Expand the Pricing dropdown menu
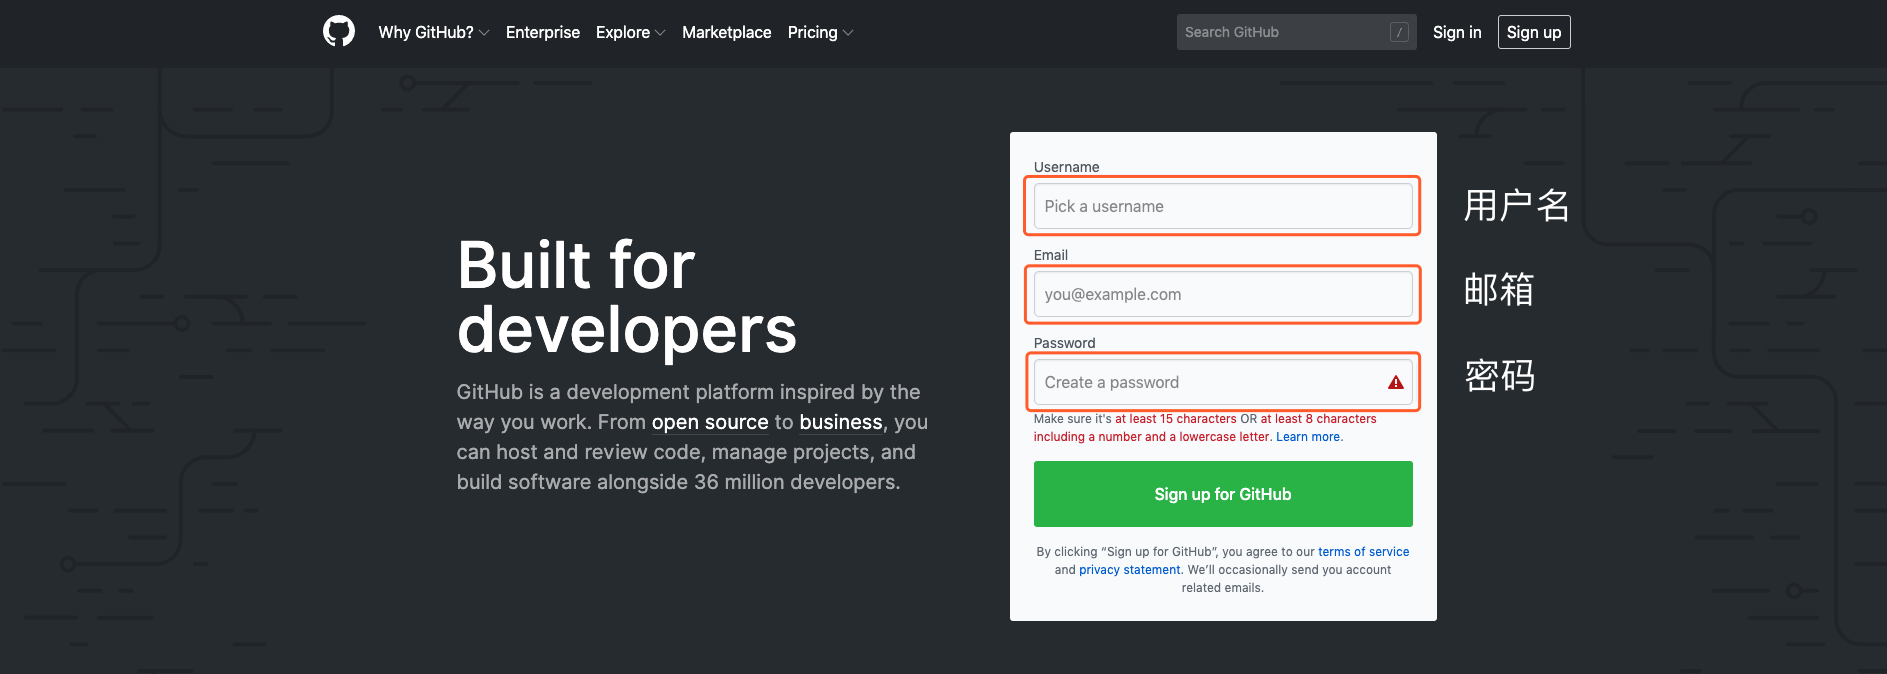The image size is (1887, 674). pos(820,32)
